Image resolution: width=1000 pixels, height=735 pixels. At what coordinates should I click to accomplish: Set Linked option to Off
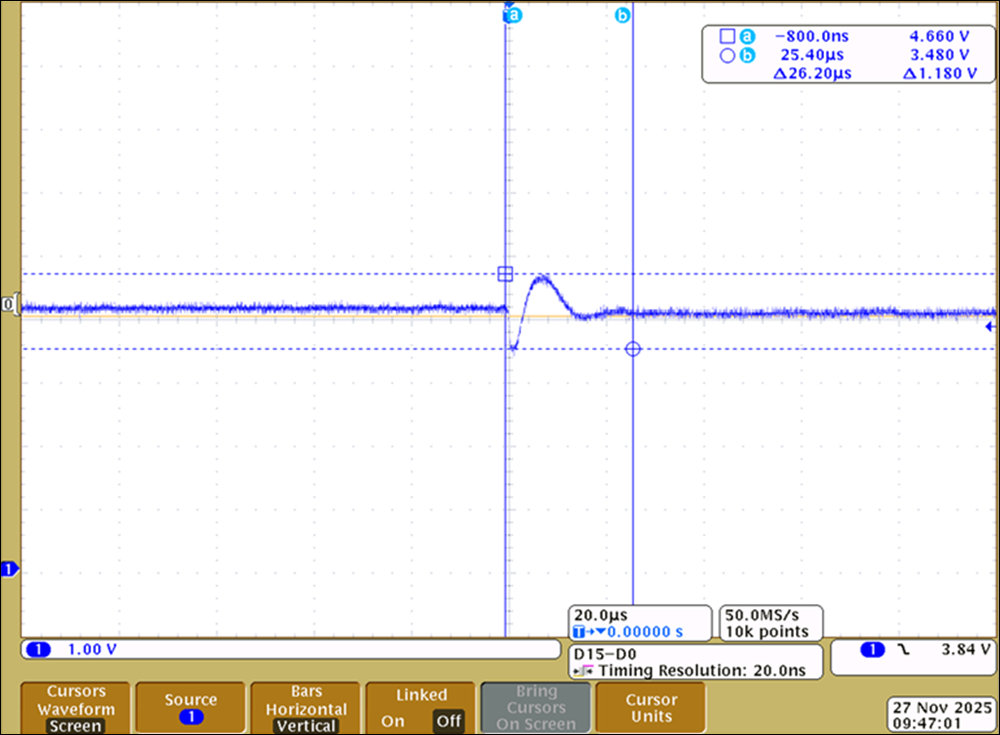click(447, 721)
